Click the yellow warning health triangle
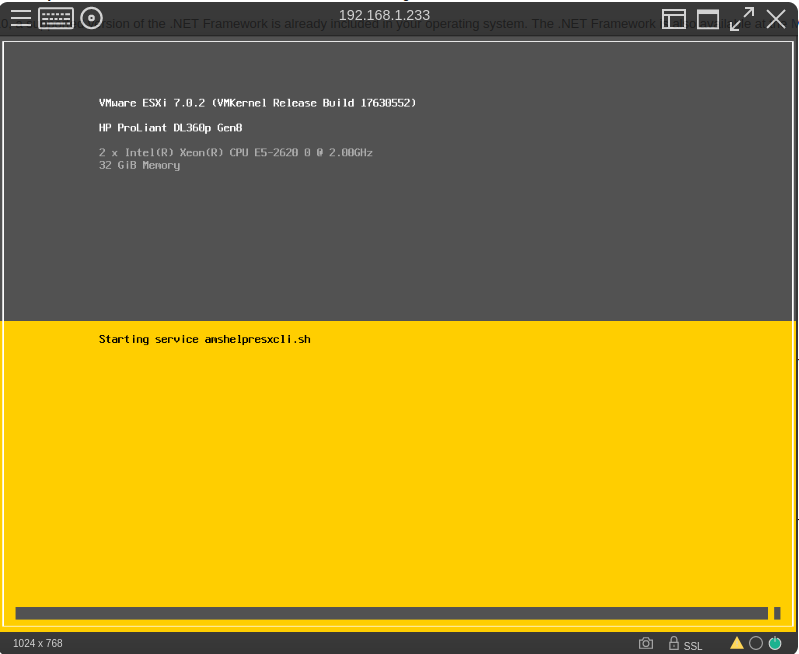The image size is (799, 654). (x=737, y=643)
